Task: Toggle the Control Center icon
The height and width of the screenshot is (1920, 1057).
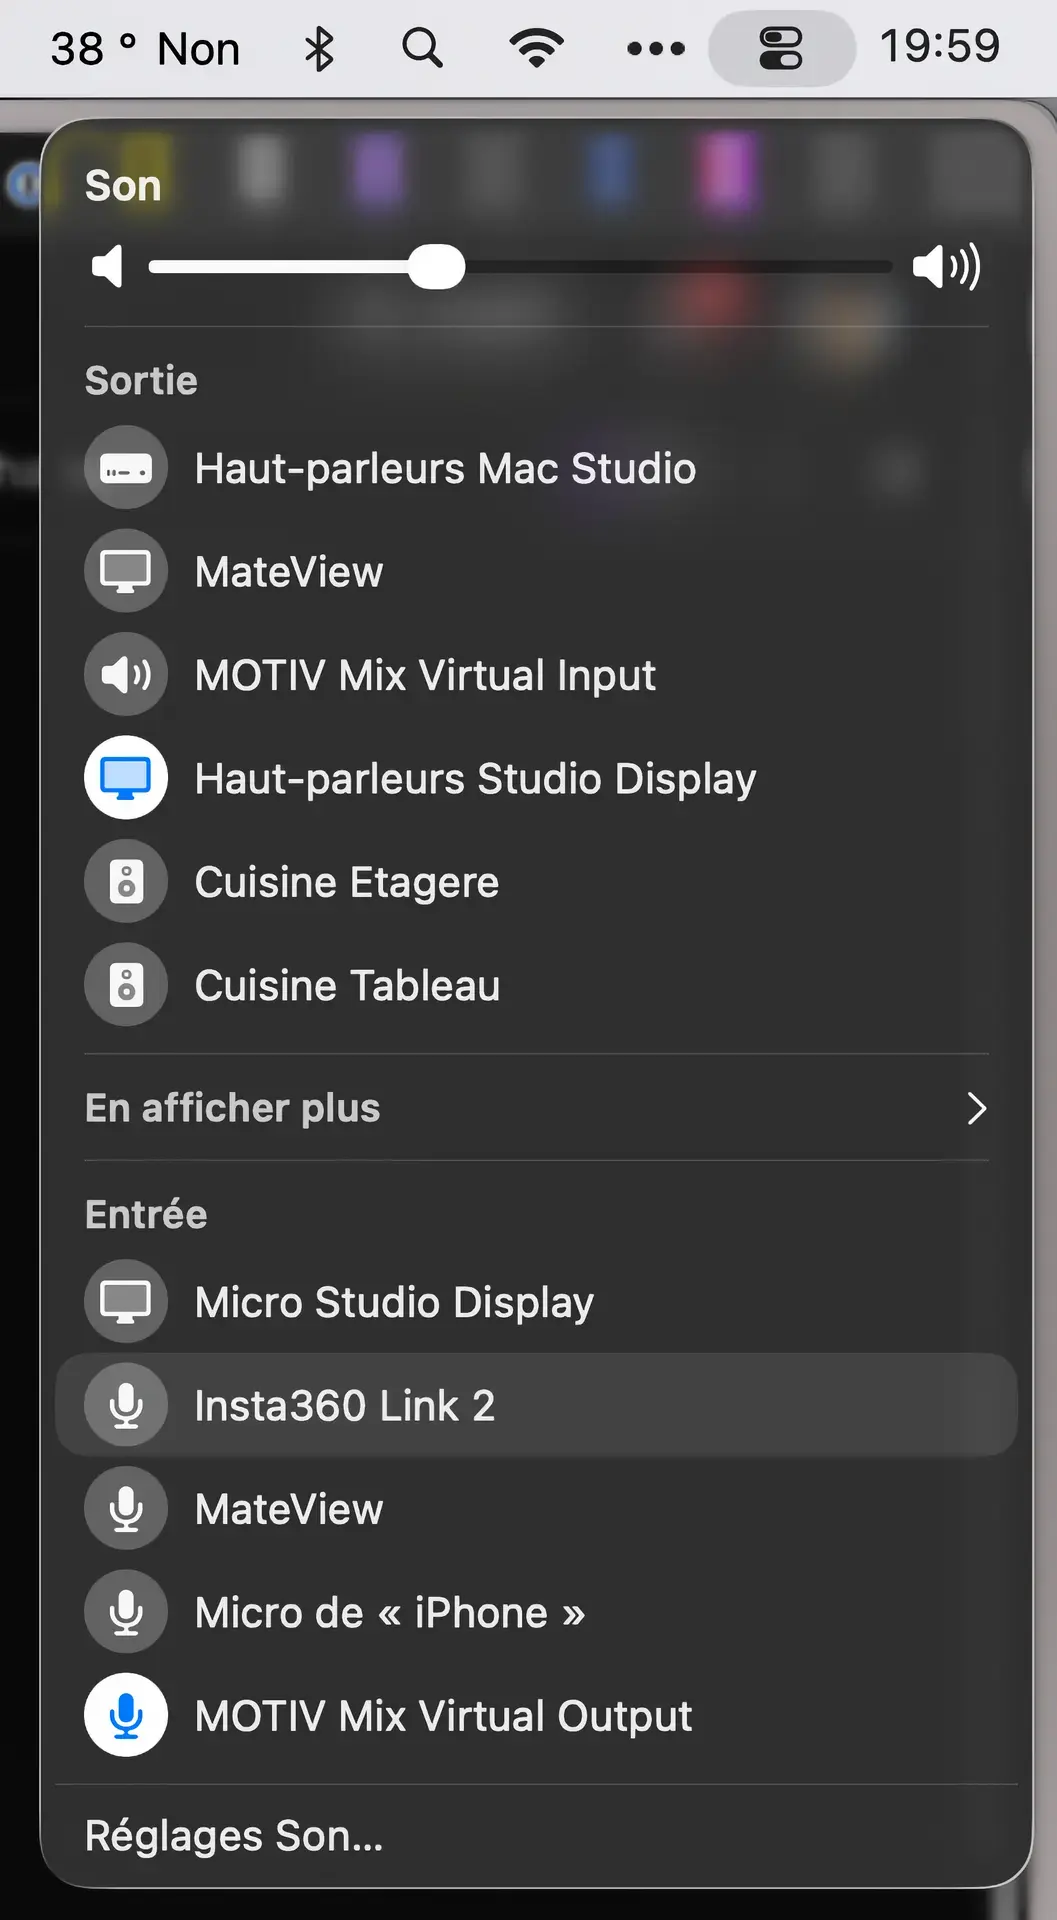Action: (781, 48)
